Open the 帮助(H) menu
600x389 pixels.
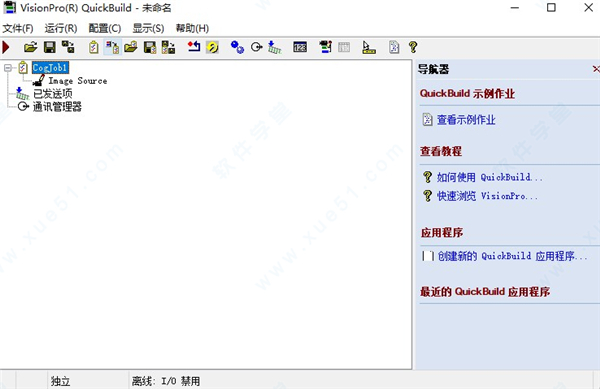coord(192,28)
